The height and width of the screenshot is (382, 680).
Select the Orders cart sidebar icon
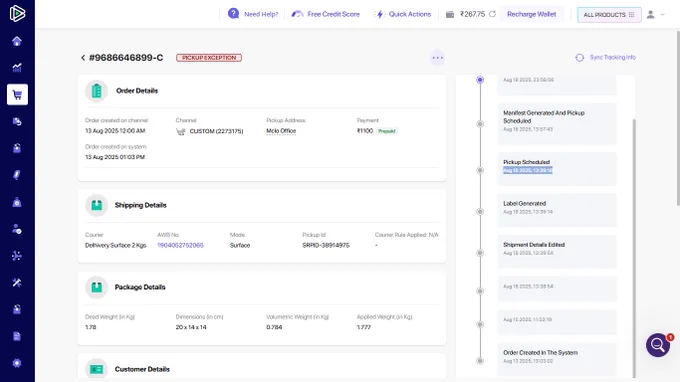tap(17, 95)
